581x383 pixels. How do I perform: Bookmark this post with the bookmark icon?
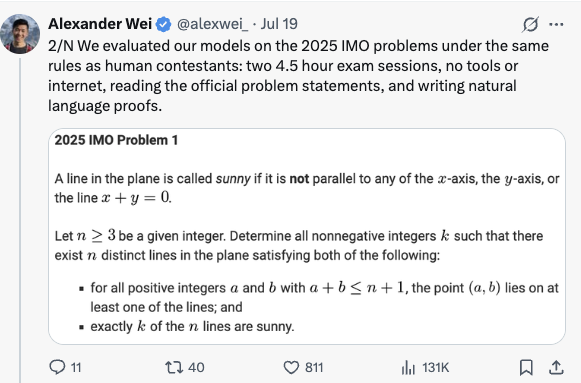pos(526,367)
